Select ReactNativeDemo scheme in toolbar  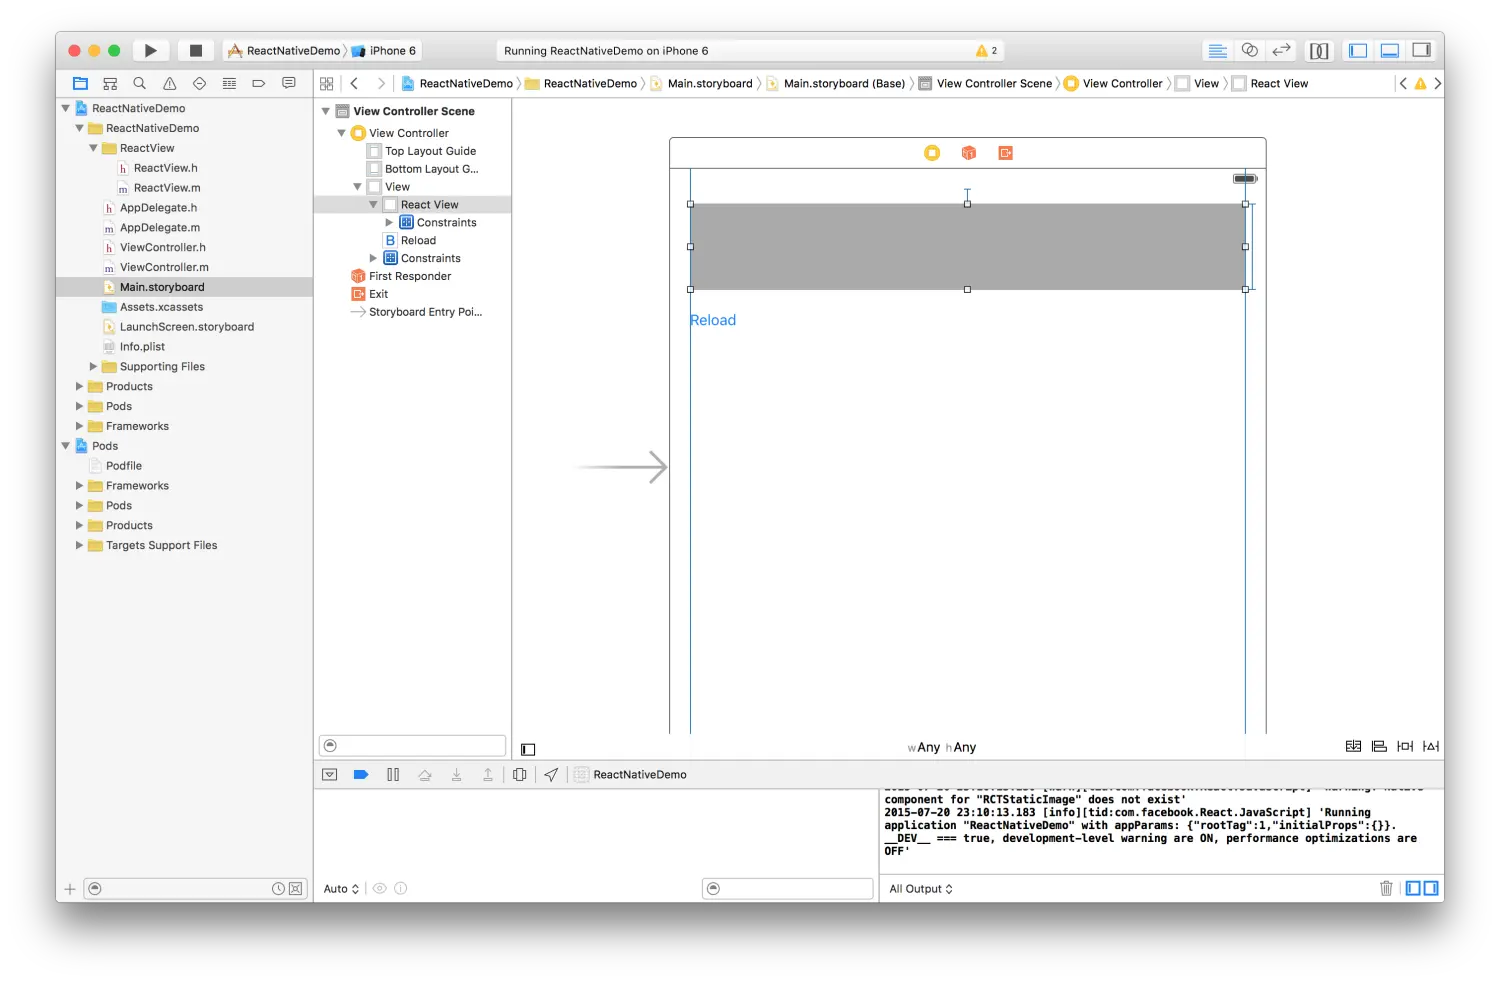pos(285,51)
